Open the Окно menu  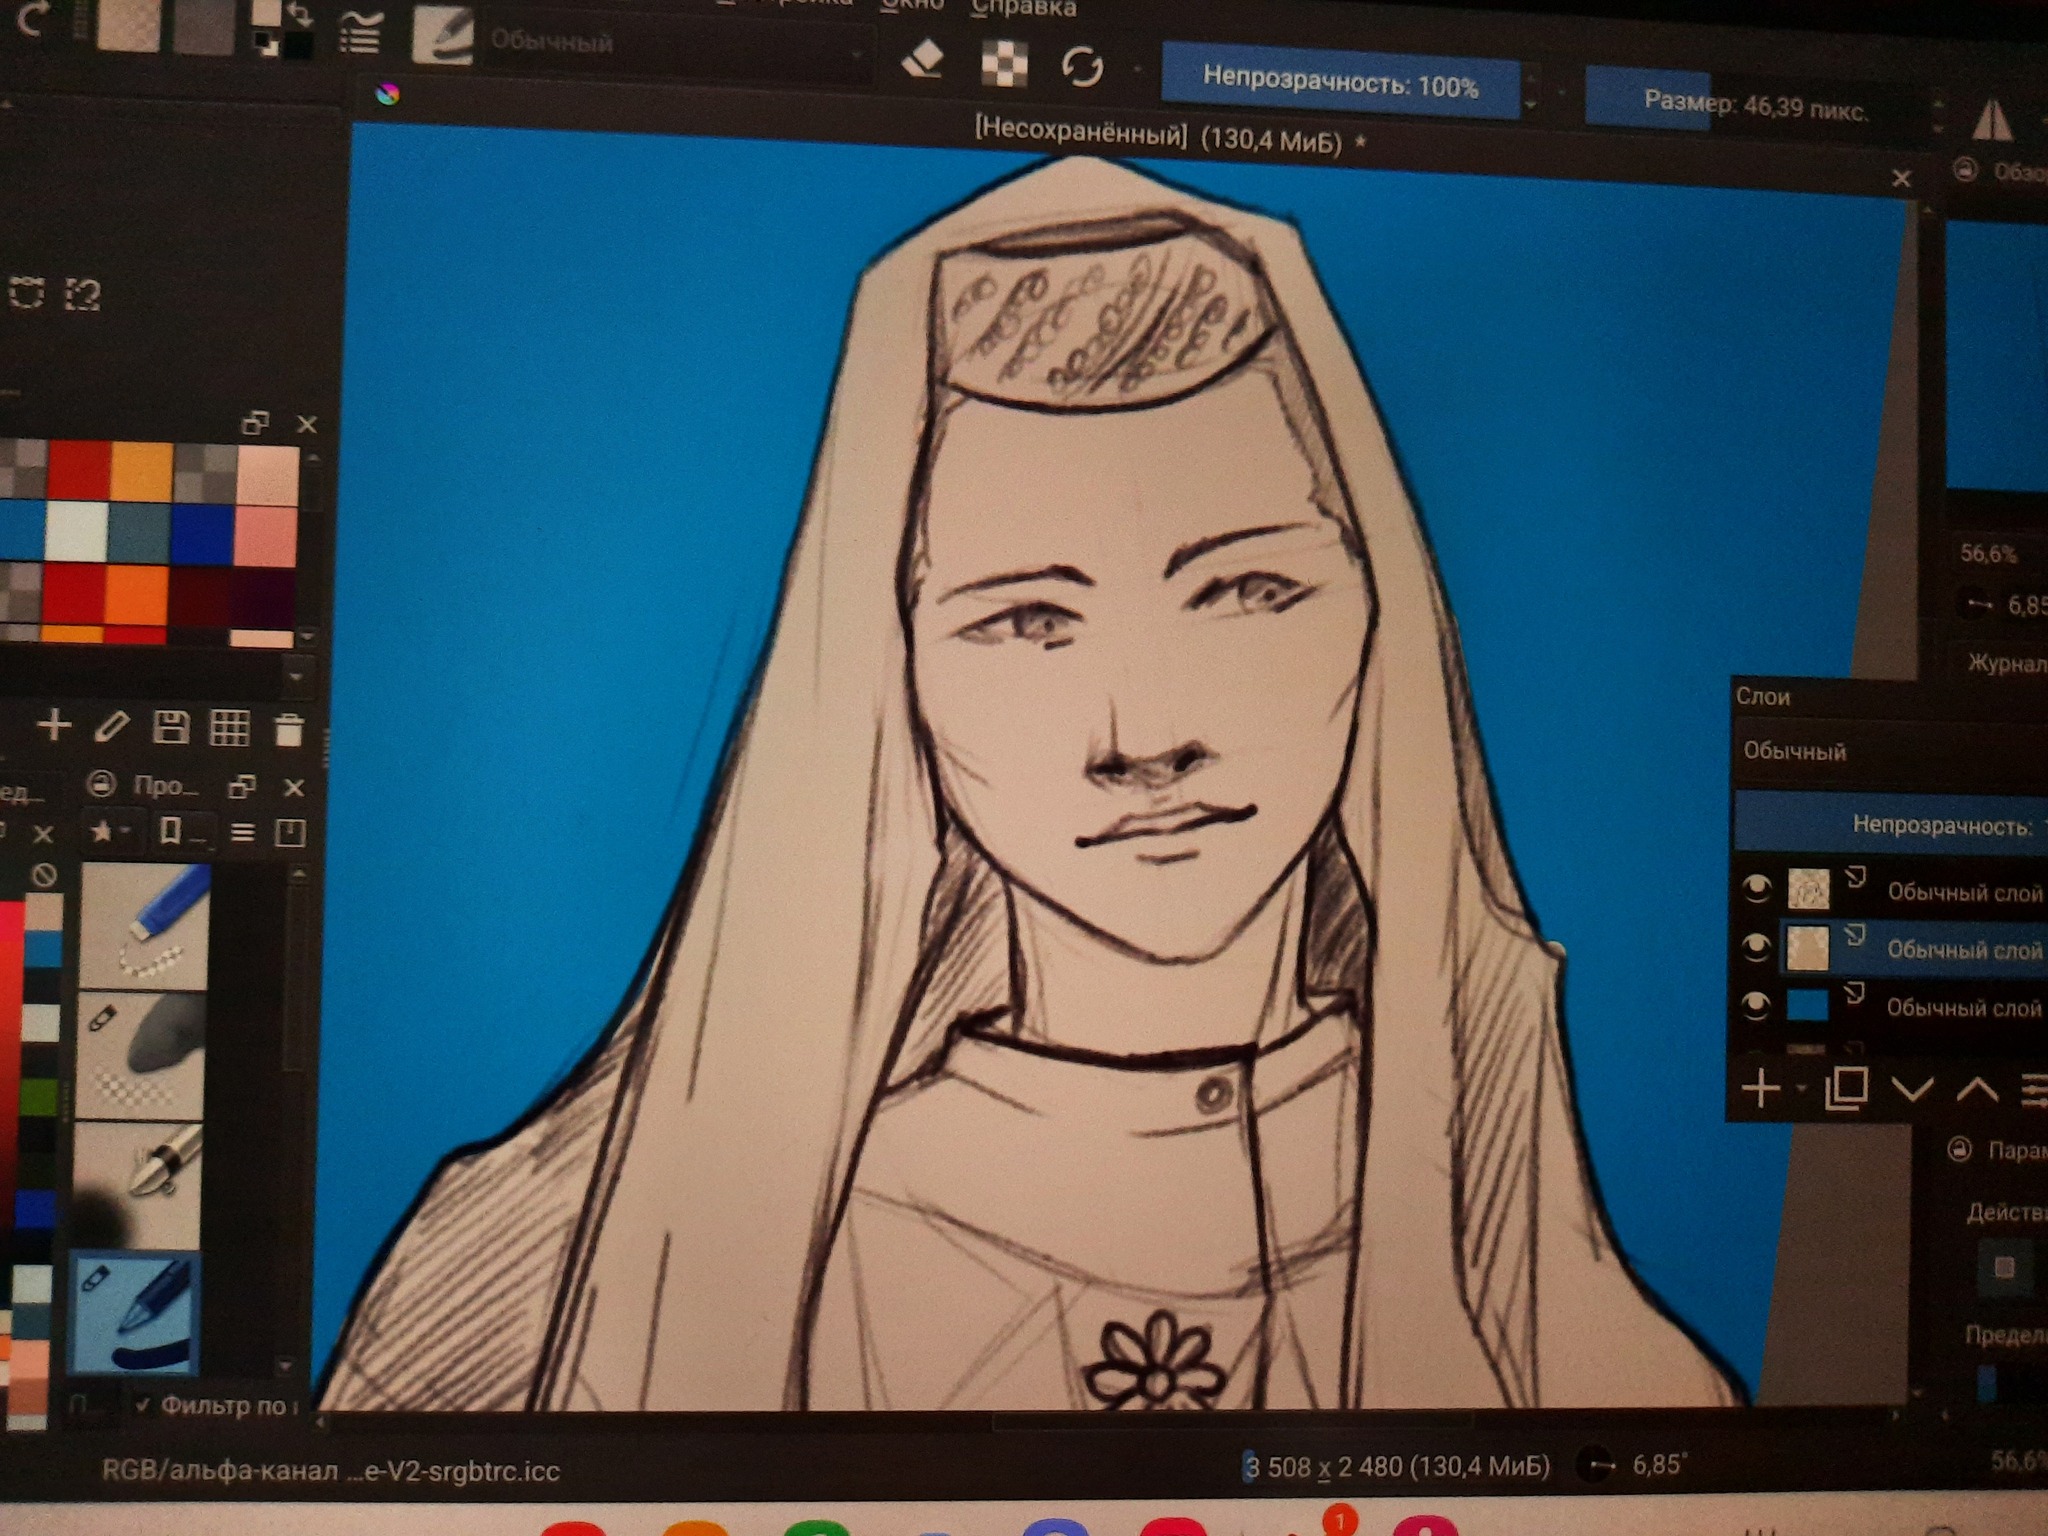click(x=912, y=6)
